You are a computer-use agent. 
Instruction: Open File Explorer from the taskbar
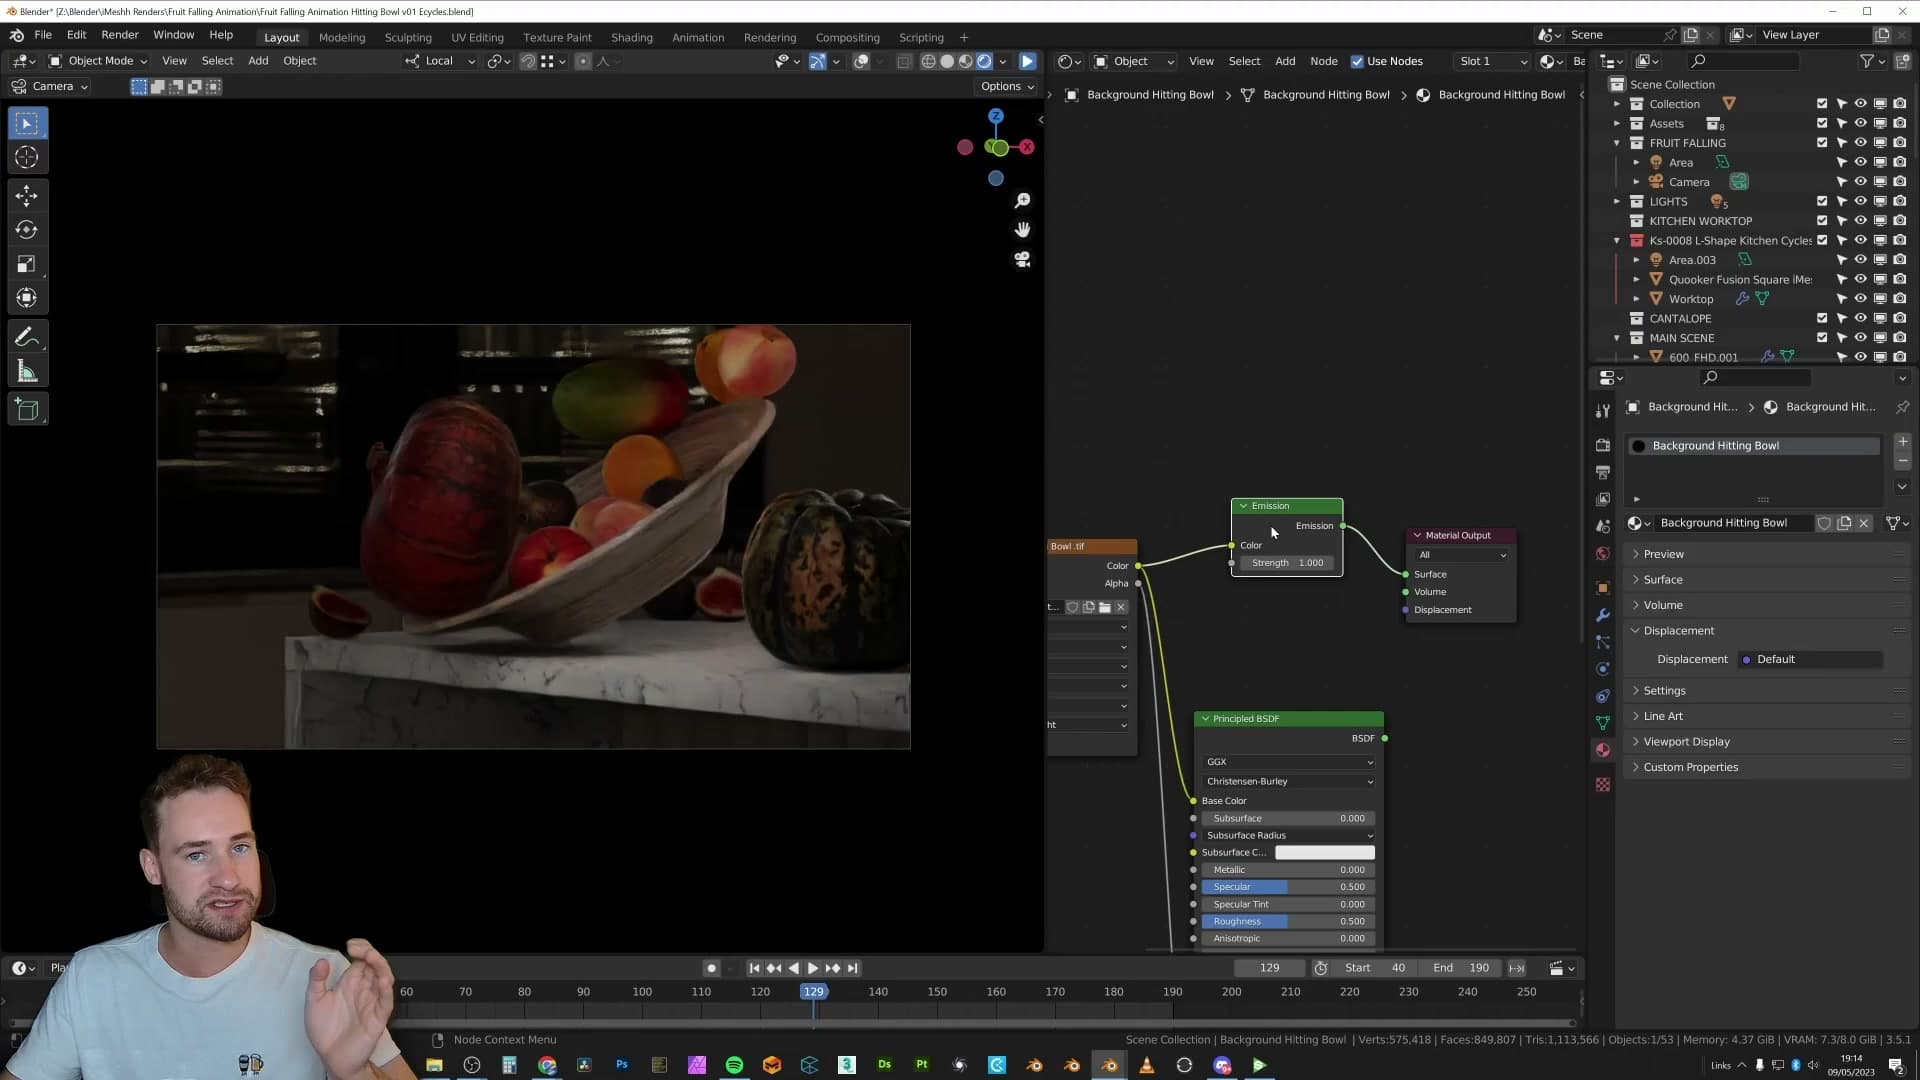click(434, 1065)
